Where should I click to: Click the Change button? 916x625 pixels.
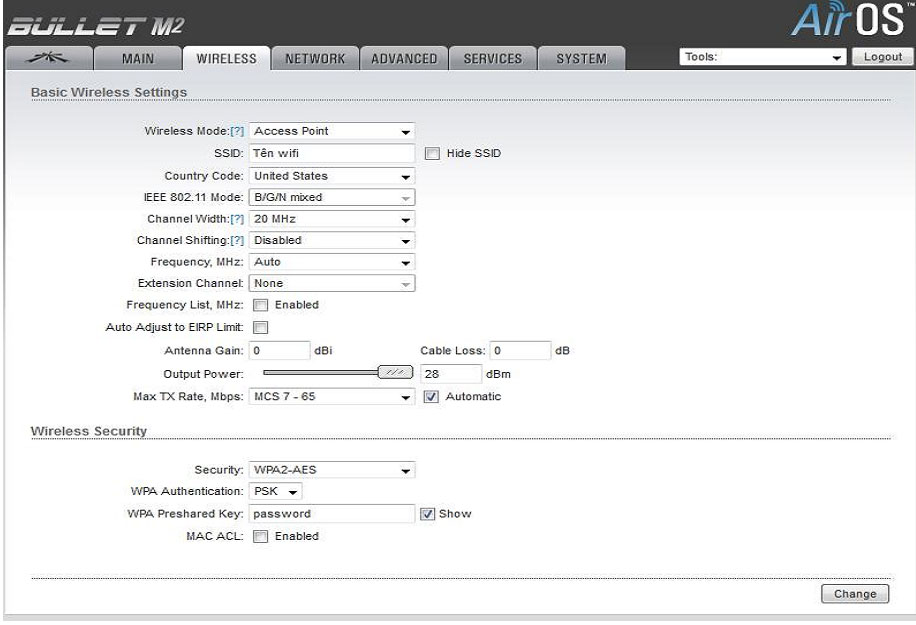coord(854,593)
